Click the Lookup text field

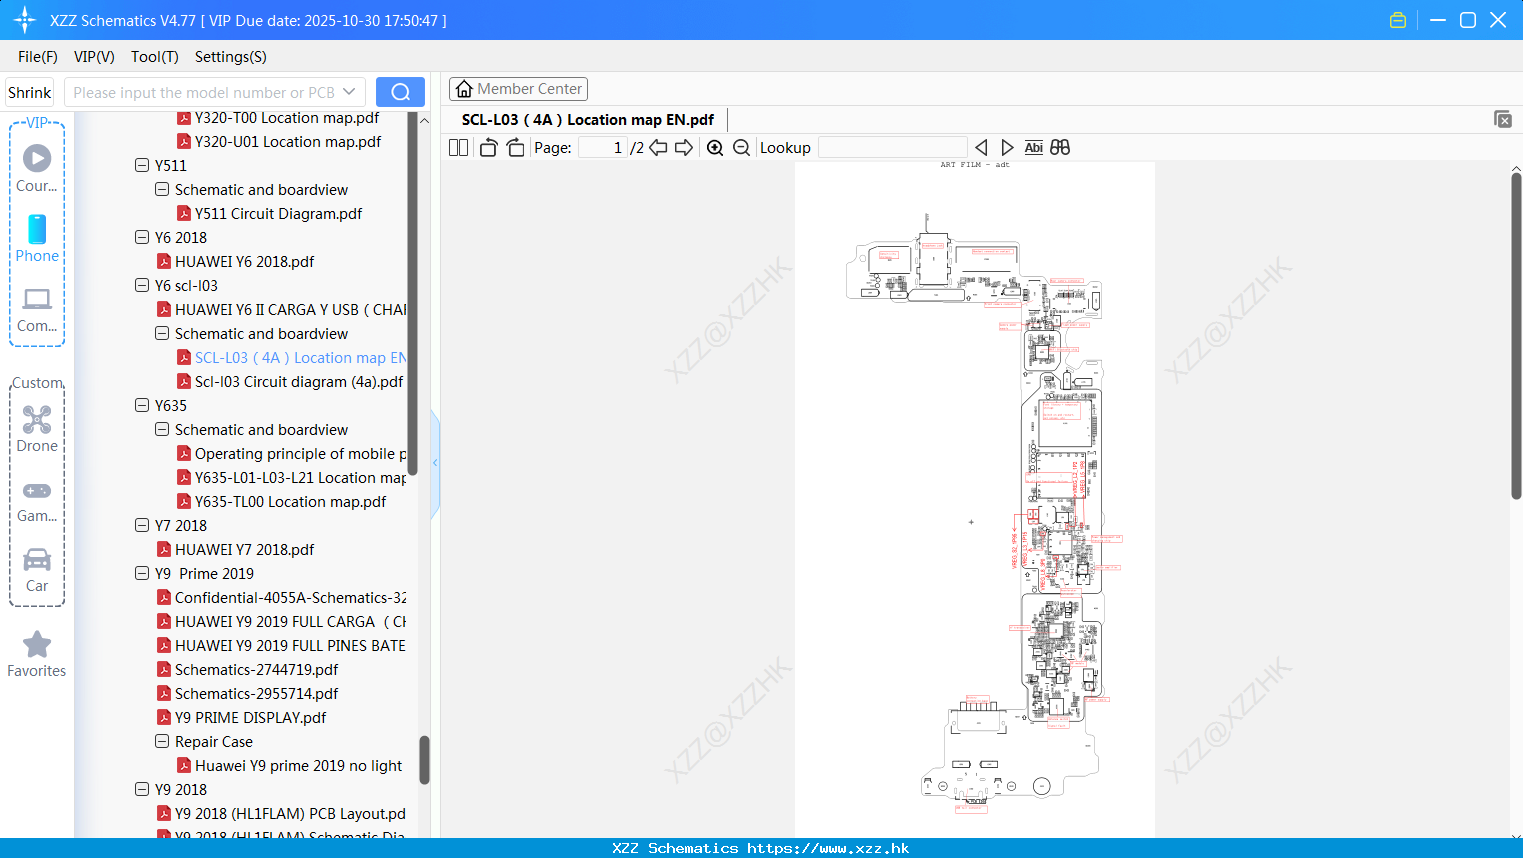[892, 148]
